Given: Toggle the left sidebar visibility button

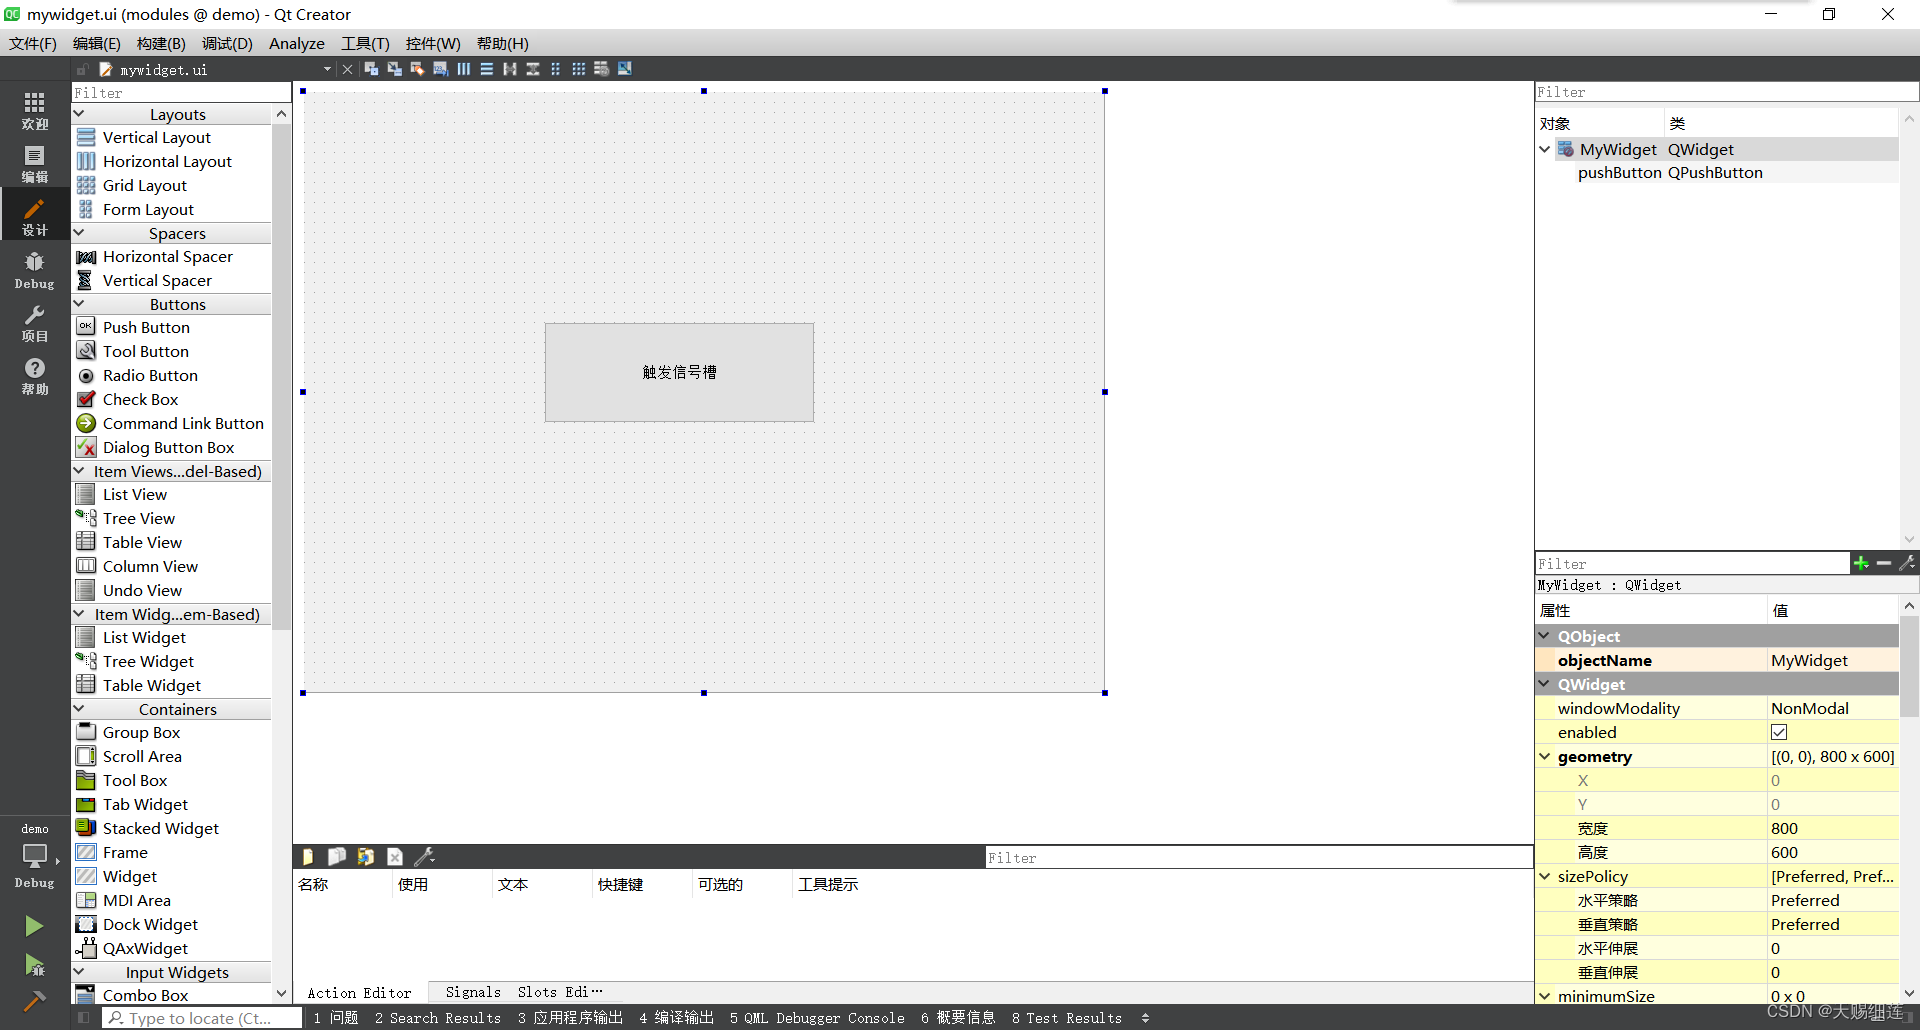Looking at the screenshot, I should [x=83, y=1017].
